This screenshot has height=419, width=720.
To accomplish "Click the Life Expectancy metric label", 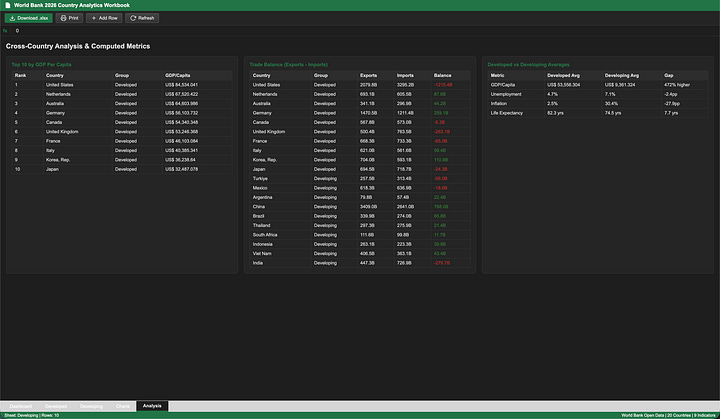I will (506, 113).
